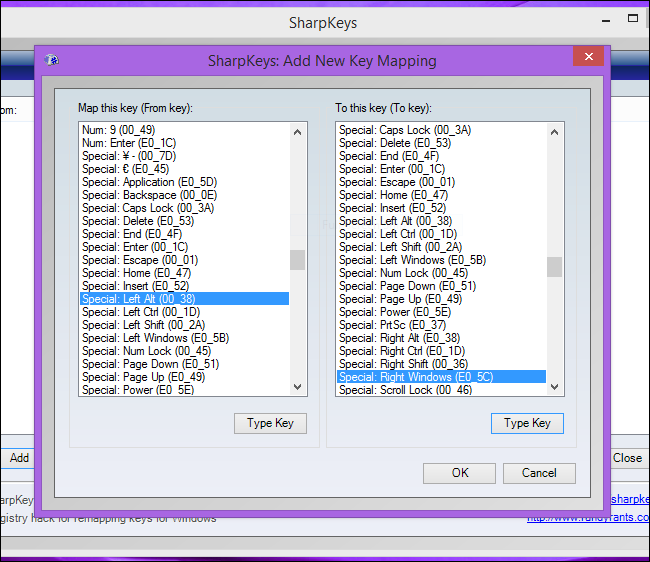
Task: Click the From key list scroll down arrow
Action: point(297,387)
